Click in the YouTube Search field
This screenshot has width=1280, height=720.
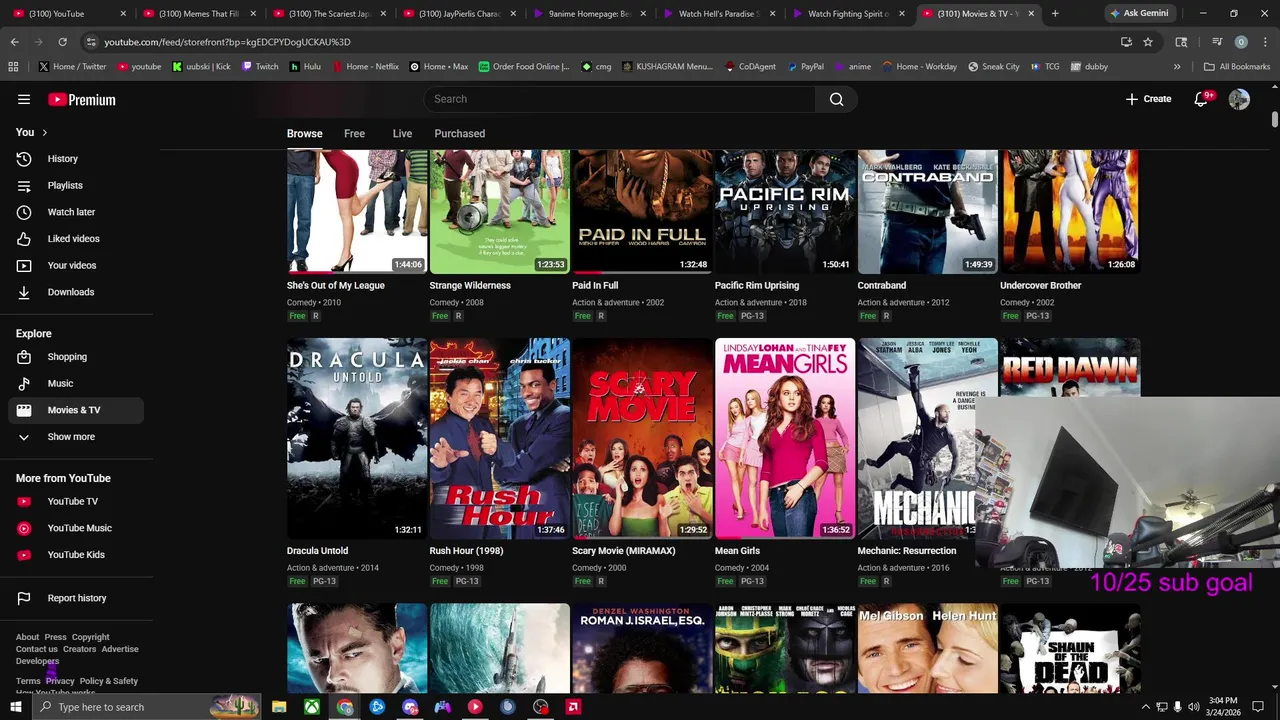tap(618, 99)
